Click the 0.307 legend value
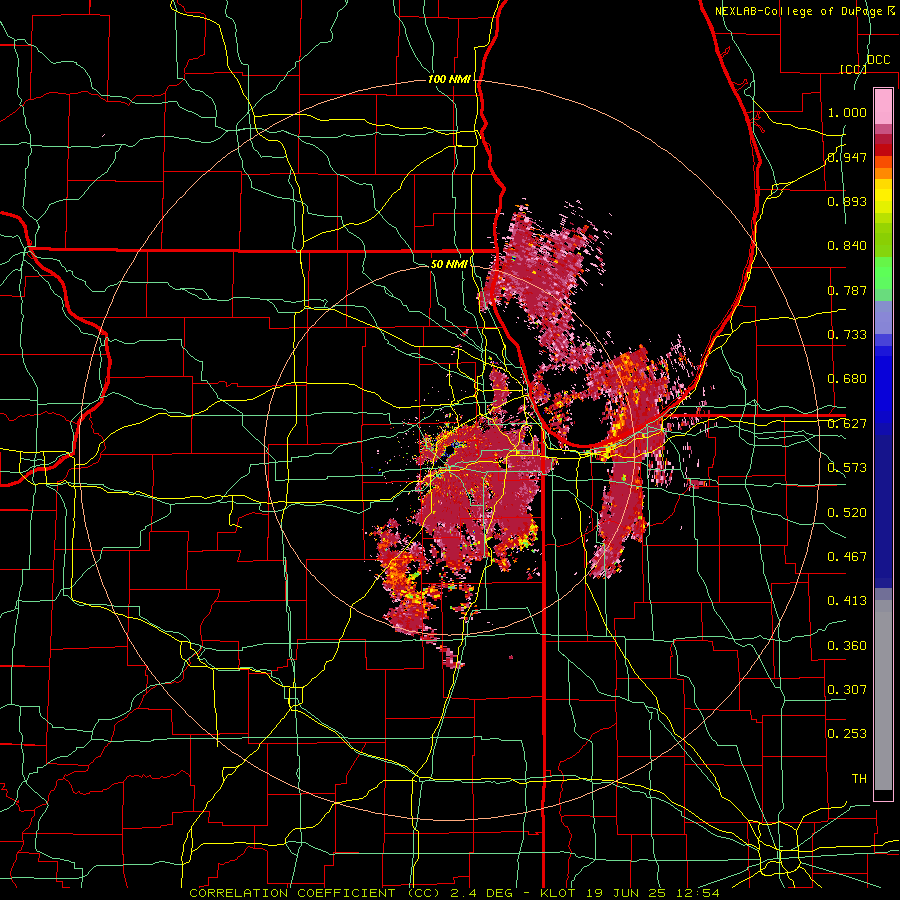The height and width of the screenshot is (900, 900). 847,690
